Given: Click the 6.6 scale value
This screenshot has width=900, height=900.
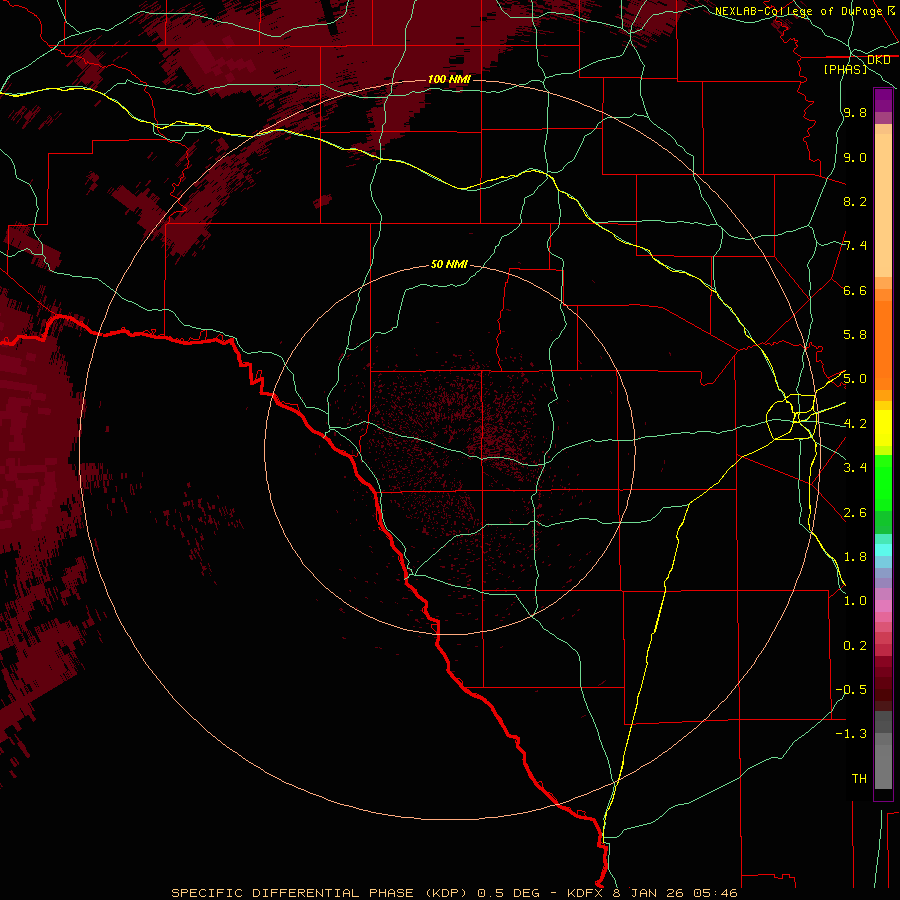Looking at the screenshot, I should [x=855, y=290].
